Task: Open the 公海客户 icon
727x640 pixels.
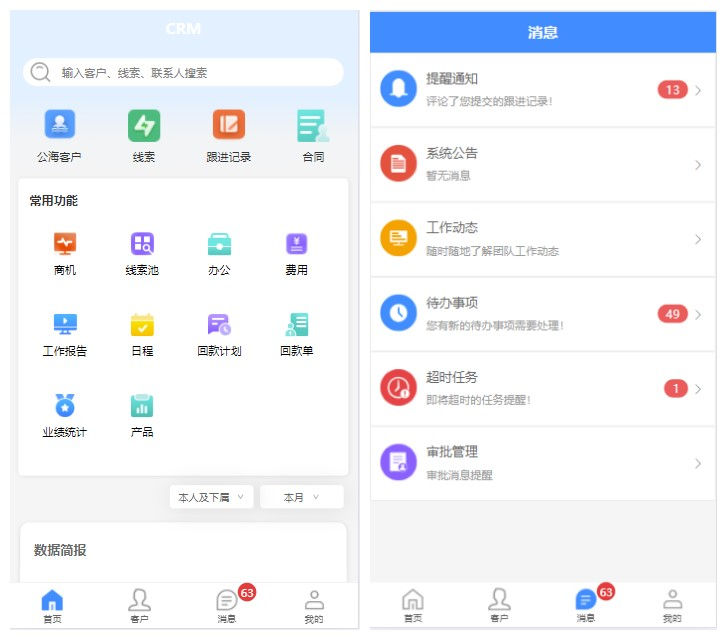Action: pyautogui.click(x=59, y=124)
